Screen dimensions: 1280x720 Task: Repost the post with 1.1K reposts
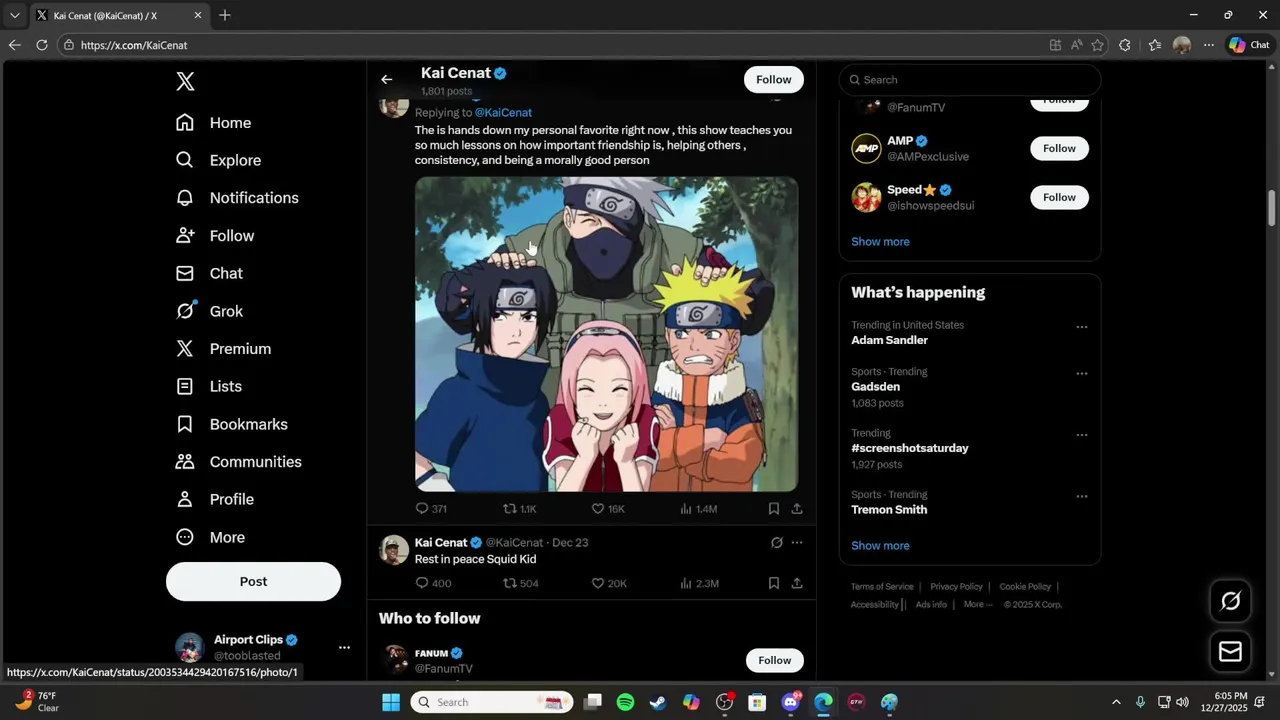click(519, 509)
